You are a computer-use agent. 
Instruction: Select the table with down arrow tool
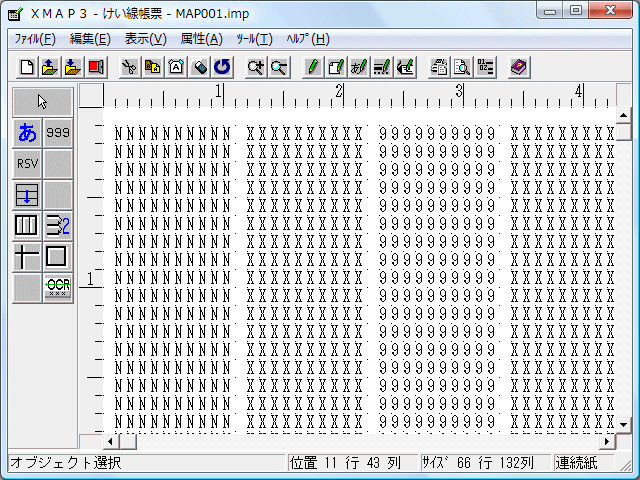(27, 195)
